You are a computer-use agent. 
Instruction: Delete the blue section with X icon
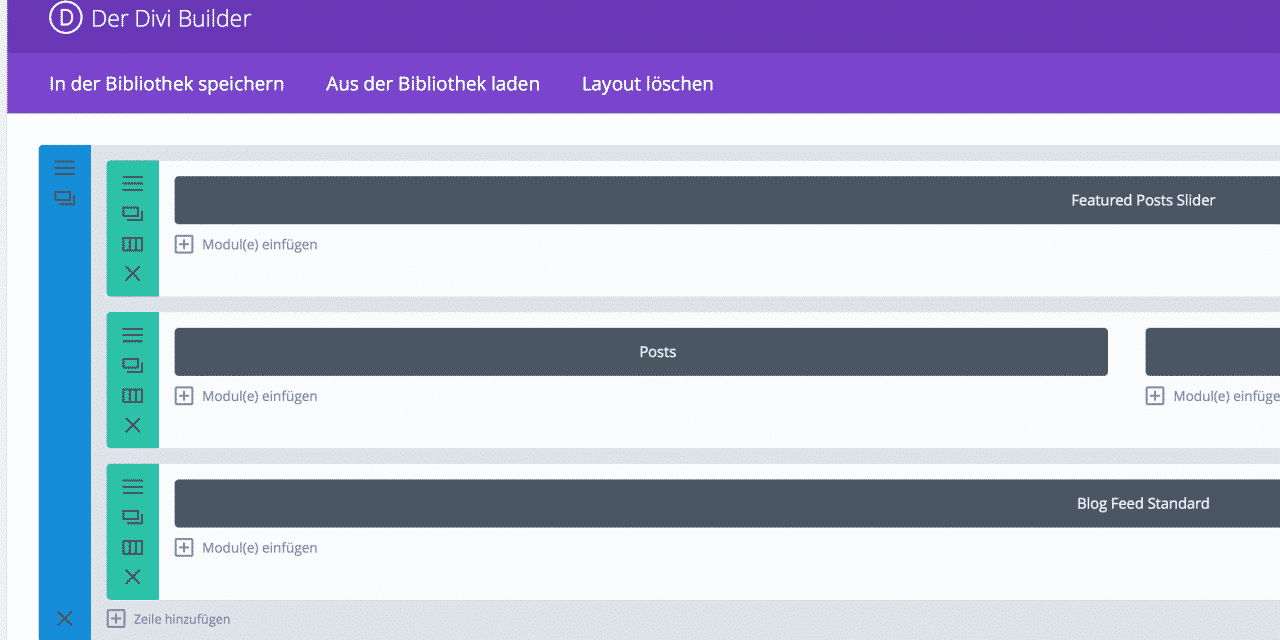click(65, 618)
